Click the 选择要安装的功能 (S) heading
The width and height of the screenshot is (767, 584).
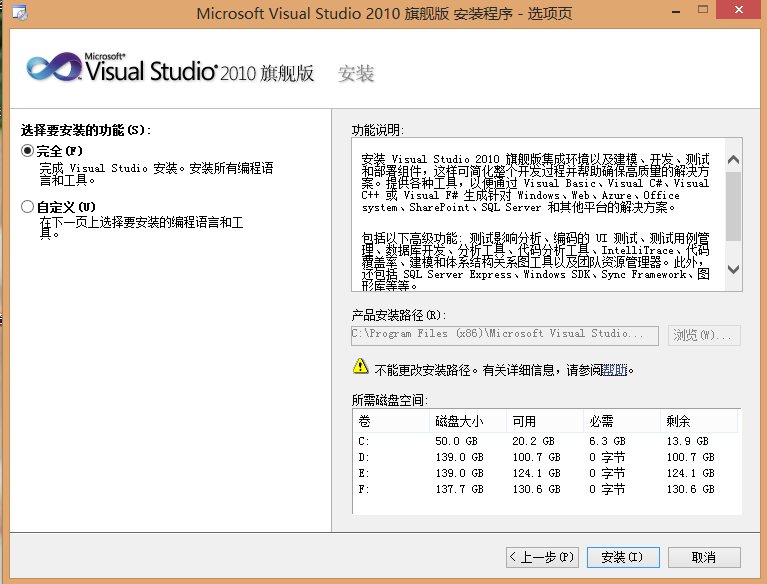coord(86,130)
